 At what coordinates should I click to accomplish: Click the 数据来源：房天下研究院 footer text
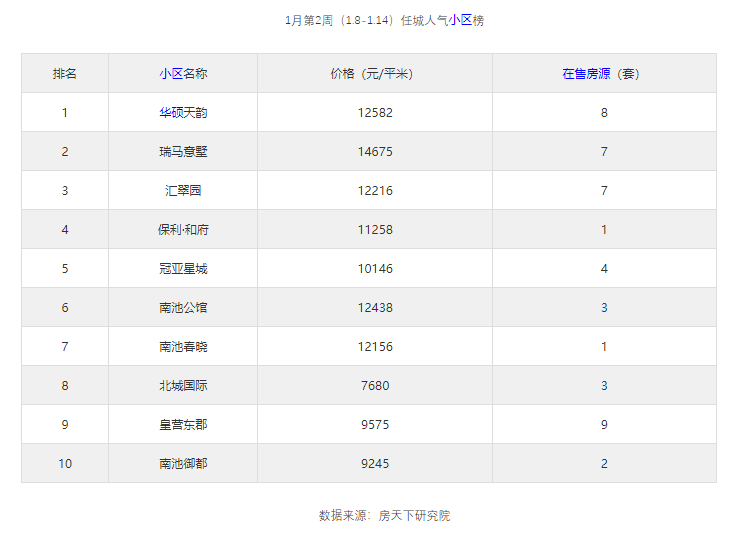tap(384, 515)
